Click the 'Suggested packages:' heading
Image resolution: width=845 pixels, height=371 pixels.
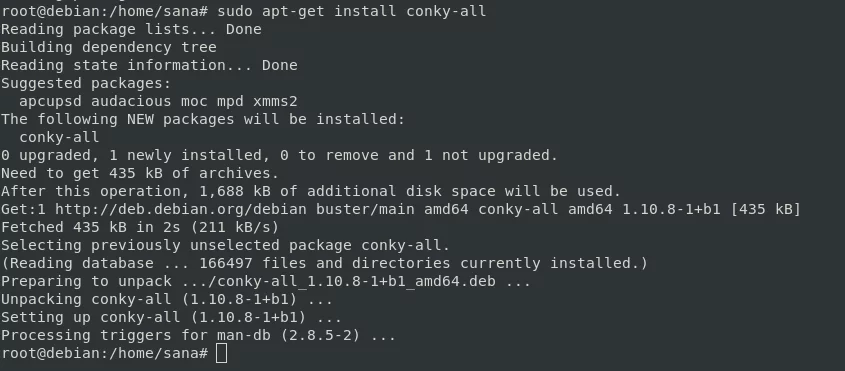[x=86, y=84]
